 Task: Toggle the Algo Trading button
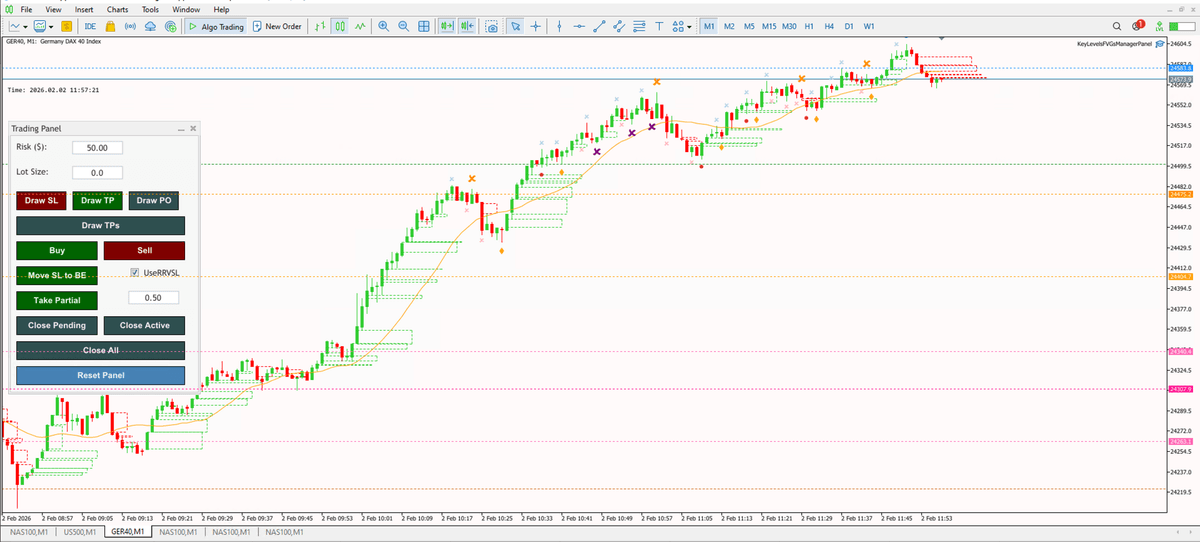(215, 27)
